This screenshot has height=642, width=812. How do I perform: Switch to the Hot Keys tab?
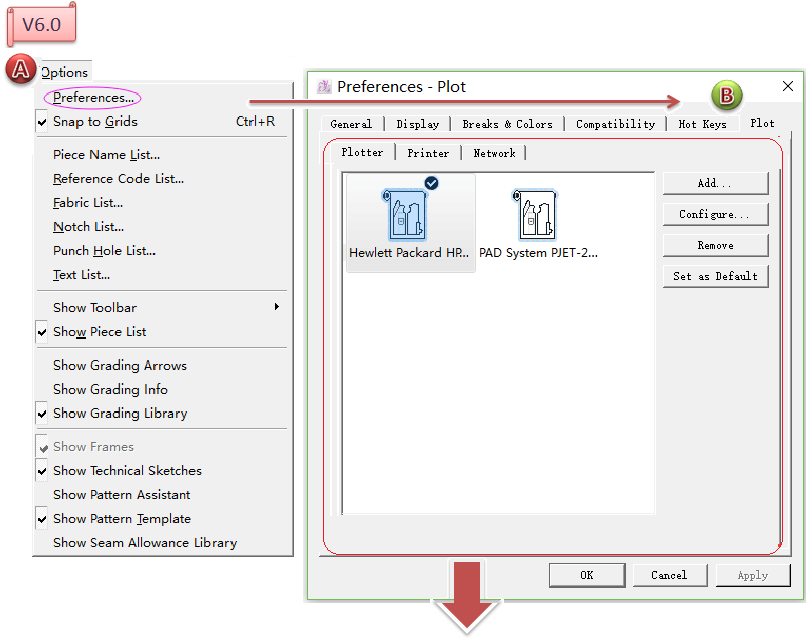(702, 124)
